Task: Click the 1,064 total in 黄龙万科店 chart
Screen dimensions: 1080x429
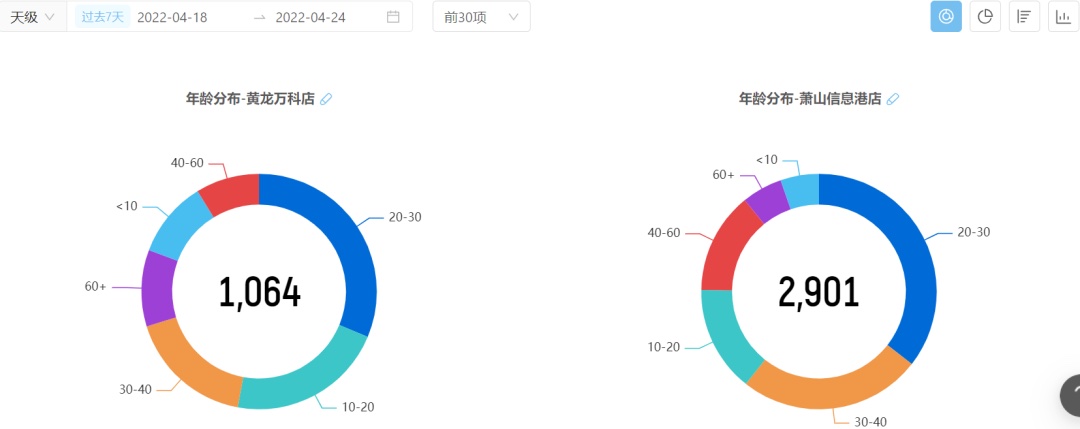Action: [260, 292]
